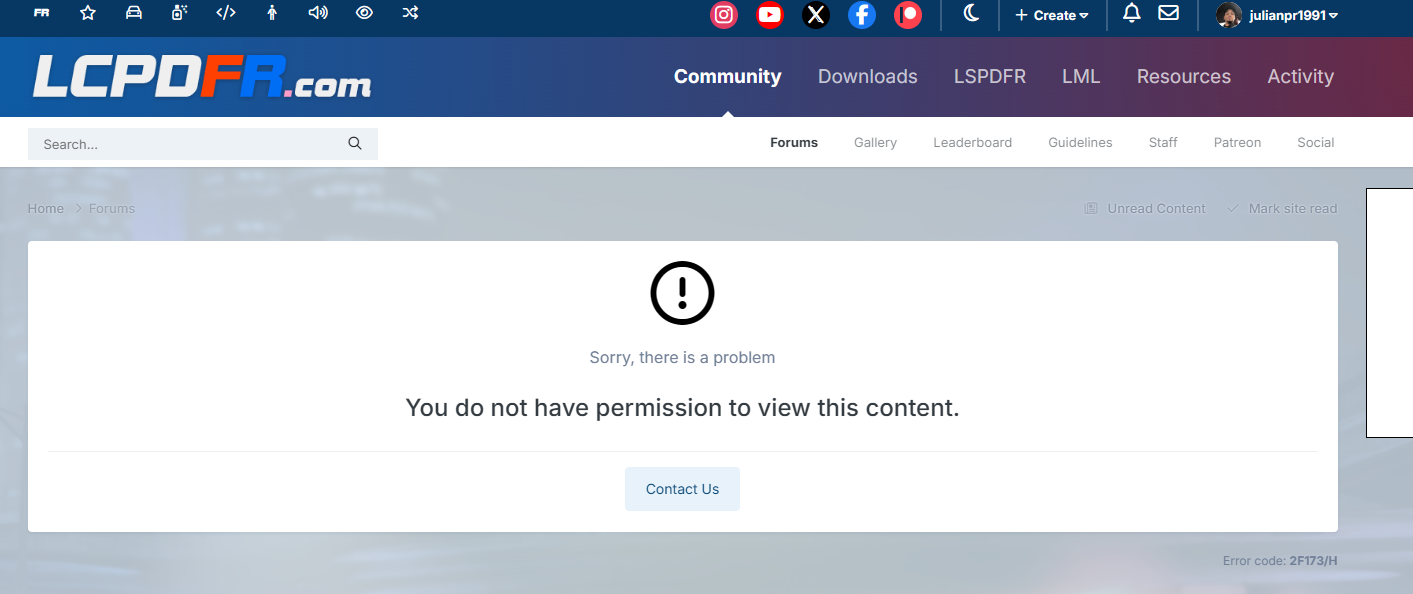Image resolution: width=1413 pixels, height=594 pixels.
Task: Open julianpr1991 user menu
Action: pos(1293,15)
